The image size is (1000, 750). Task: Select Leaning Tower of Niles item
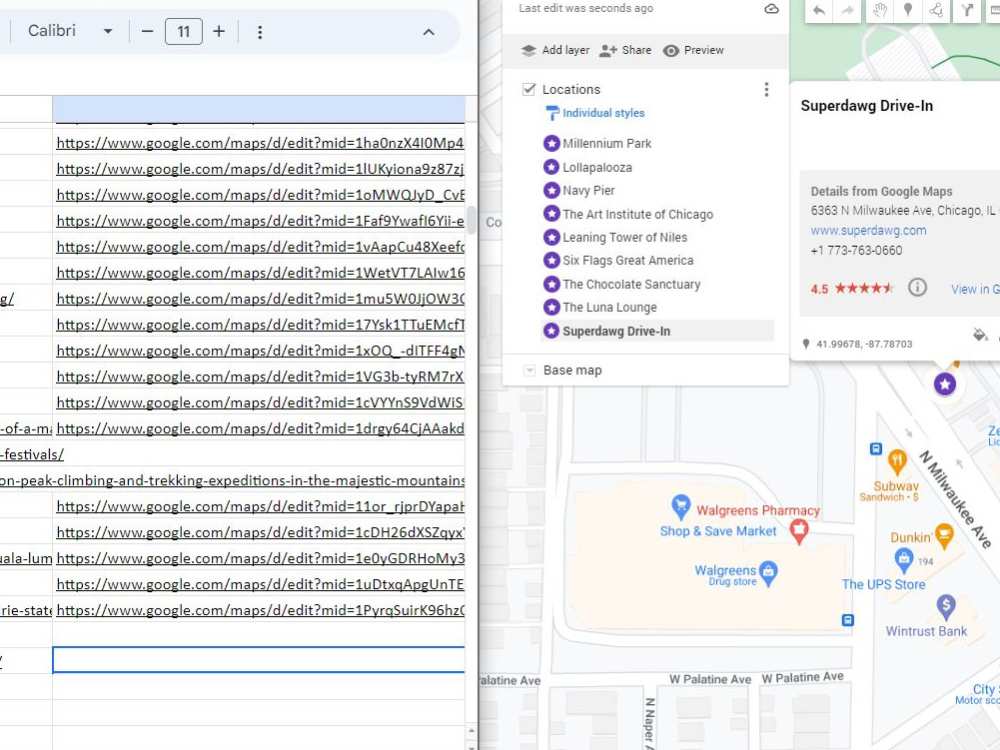[x=625, y=237]
